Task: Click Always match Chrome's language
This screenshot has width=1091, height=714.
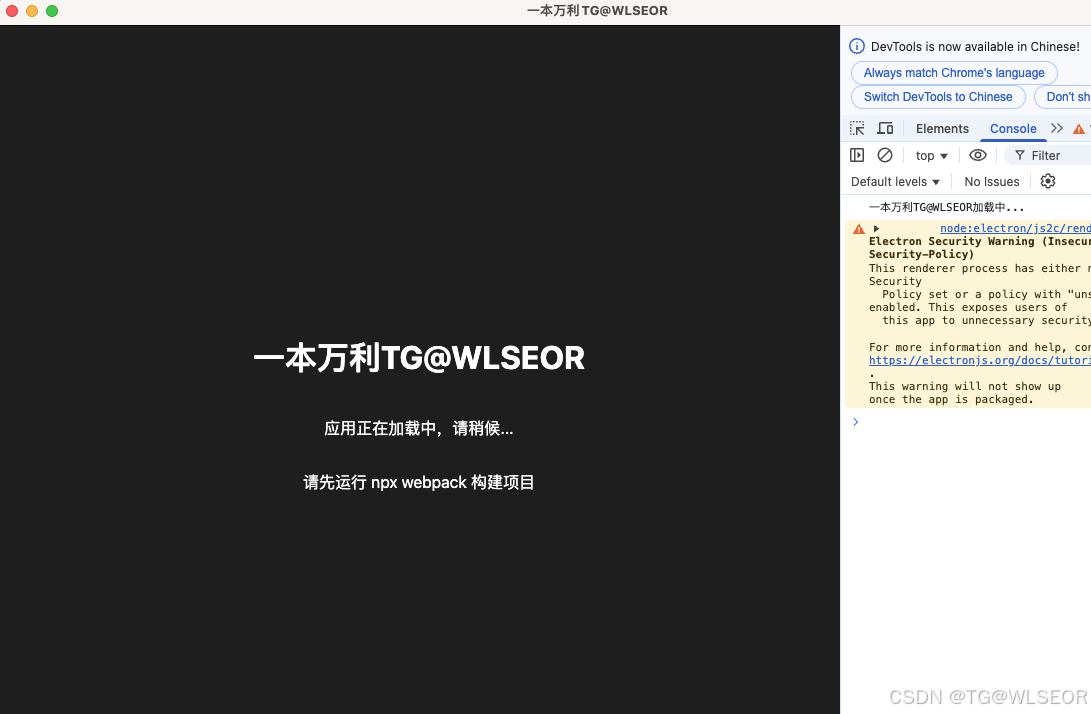Action: [953, 72]
